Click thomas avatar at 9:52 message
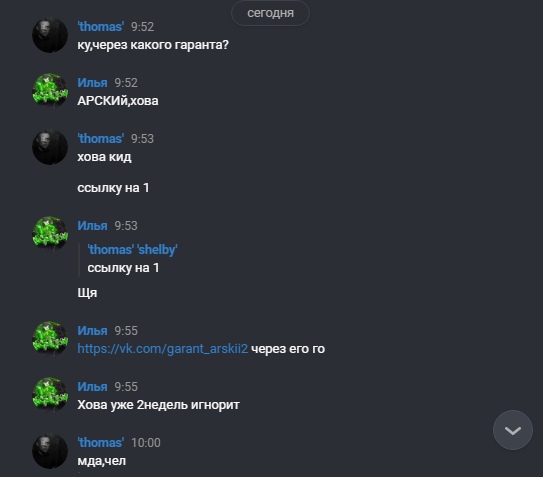The width and height of the screenshot is (543, 477). [50, 35]
